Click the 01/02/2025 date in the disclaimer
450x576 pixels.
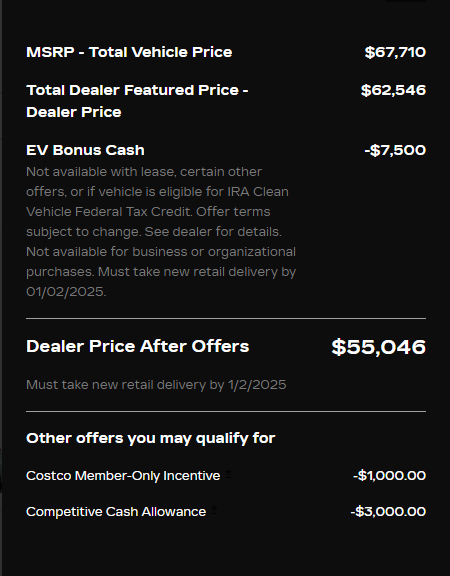pos(66,292)
